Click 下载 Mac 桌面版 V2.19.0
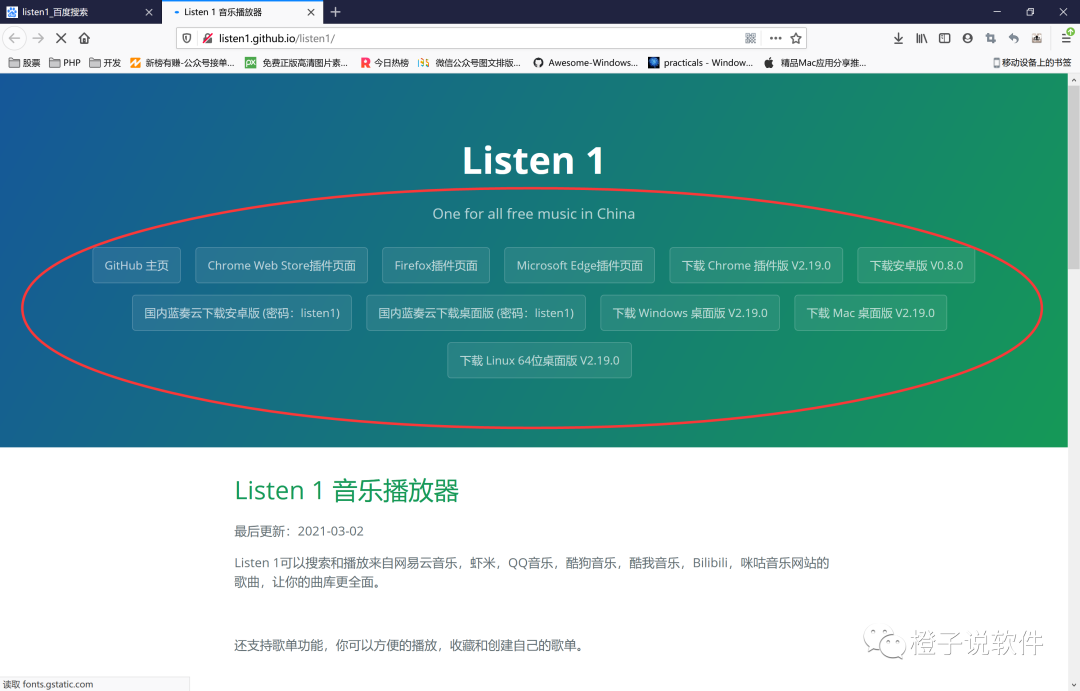The height and width of the screenshot is (691, 1080). (x=871, y=313)
